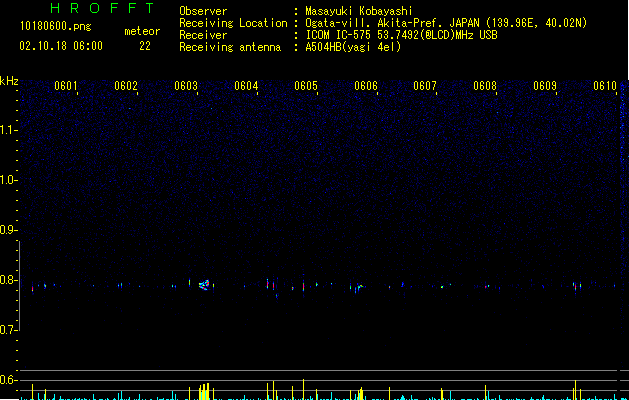629x400 pixels.
Task: Click antenna value A504HB(yagi 4el)
Action: pyautogui.click(x=353, y=47)
